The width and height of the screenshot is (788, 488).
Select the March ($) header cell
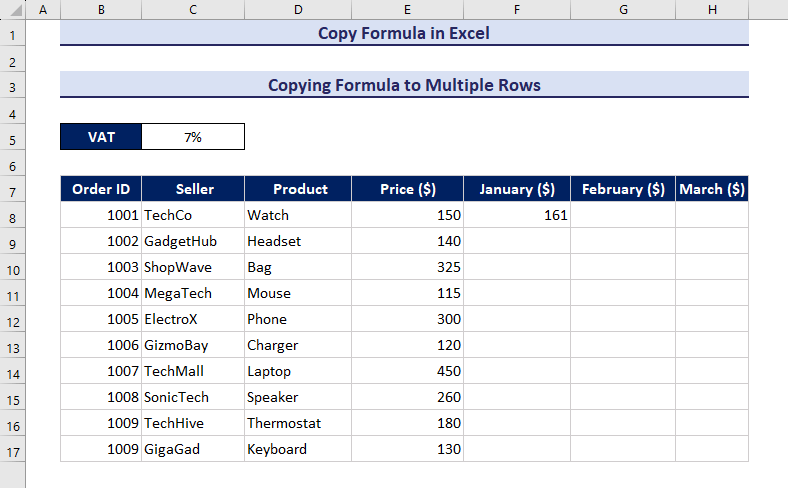(711, 189)
